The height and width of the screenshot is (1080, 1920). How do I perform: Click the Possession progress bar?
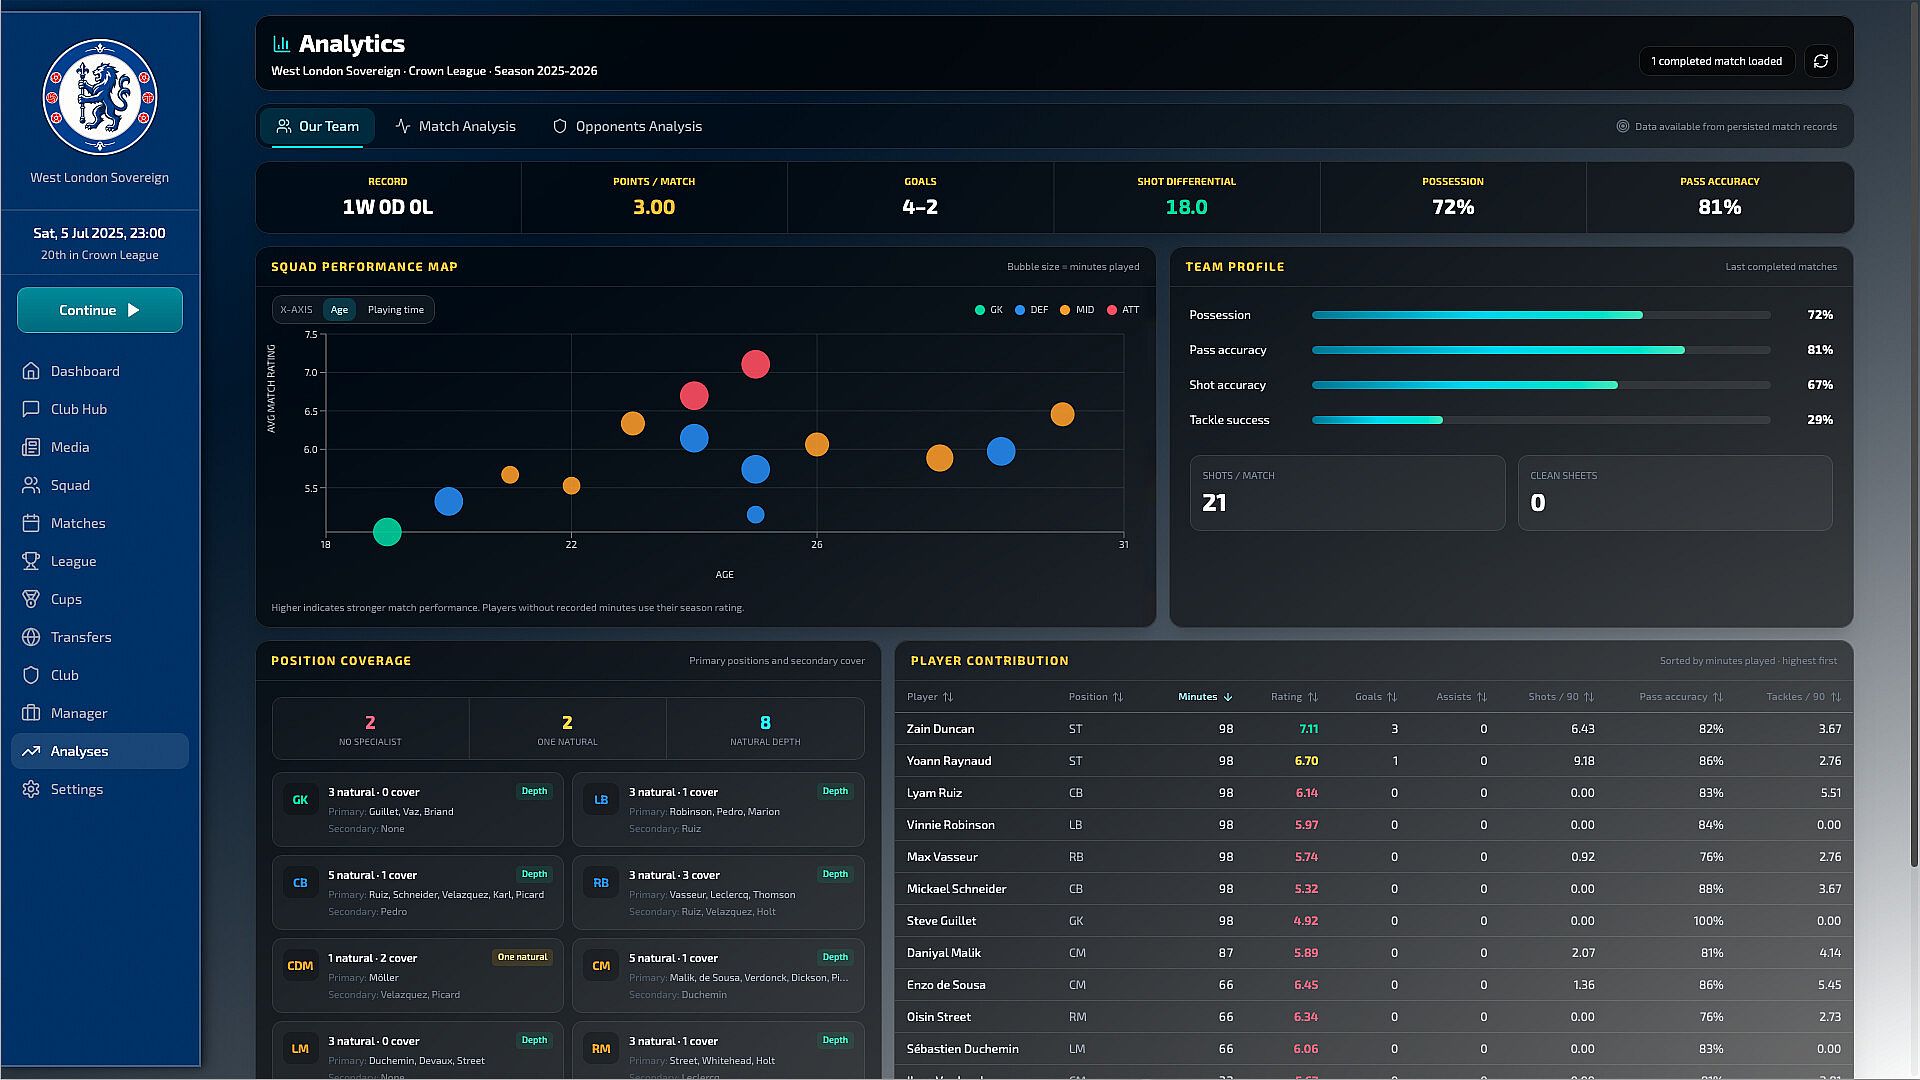pyautogui.click(x=1541, y=315)
